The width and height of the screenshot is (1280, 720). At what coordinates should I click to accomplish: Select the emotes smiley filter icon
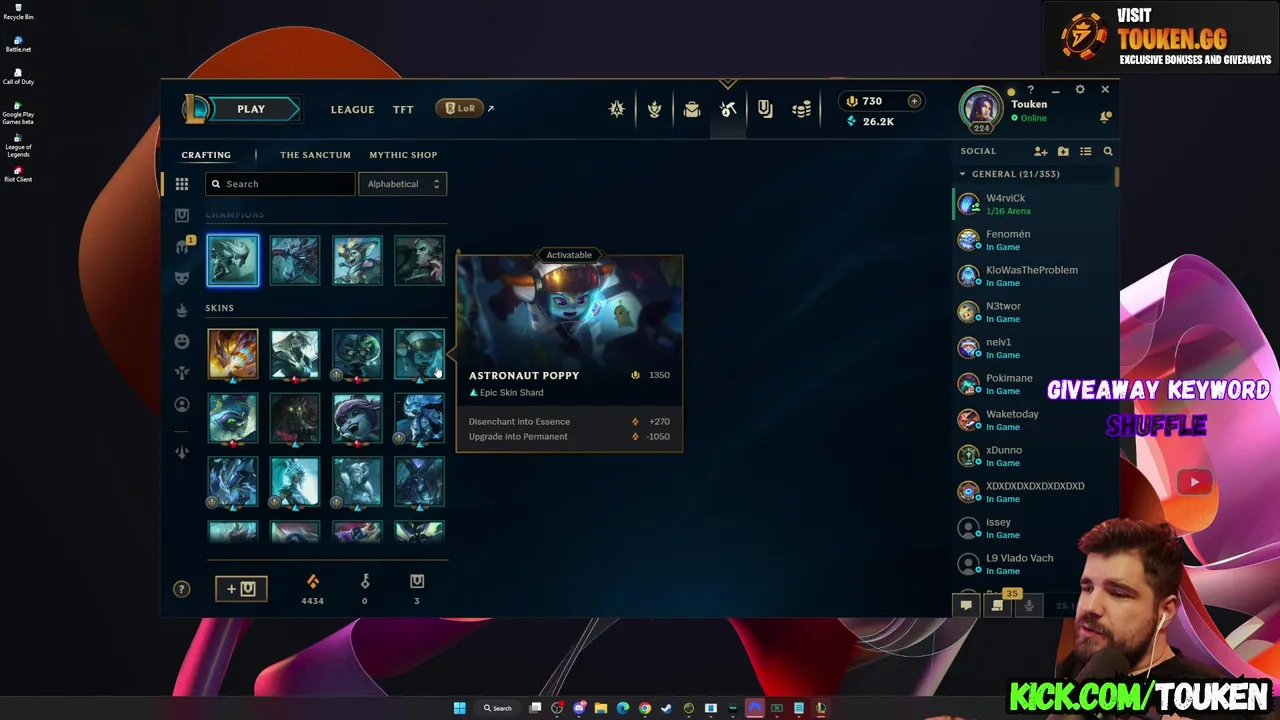click(x=182, y=341)
